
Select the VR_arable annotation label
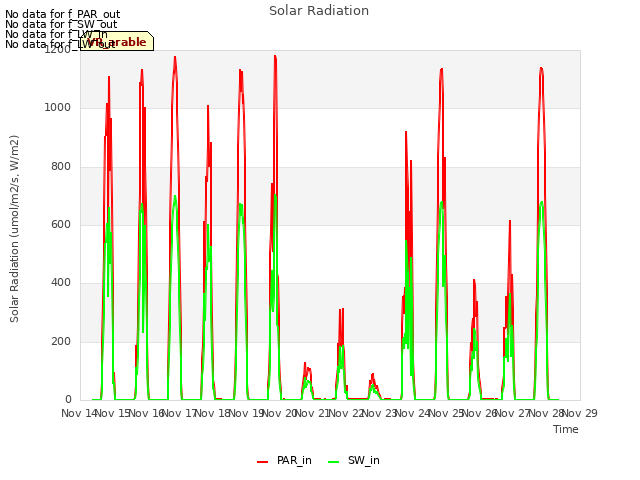pyautogui.click(x=117, y=41)
